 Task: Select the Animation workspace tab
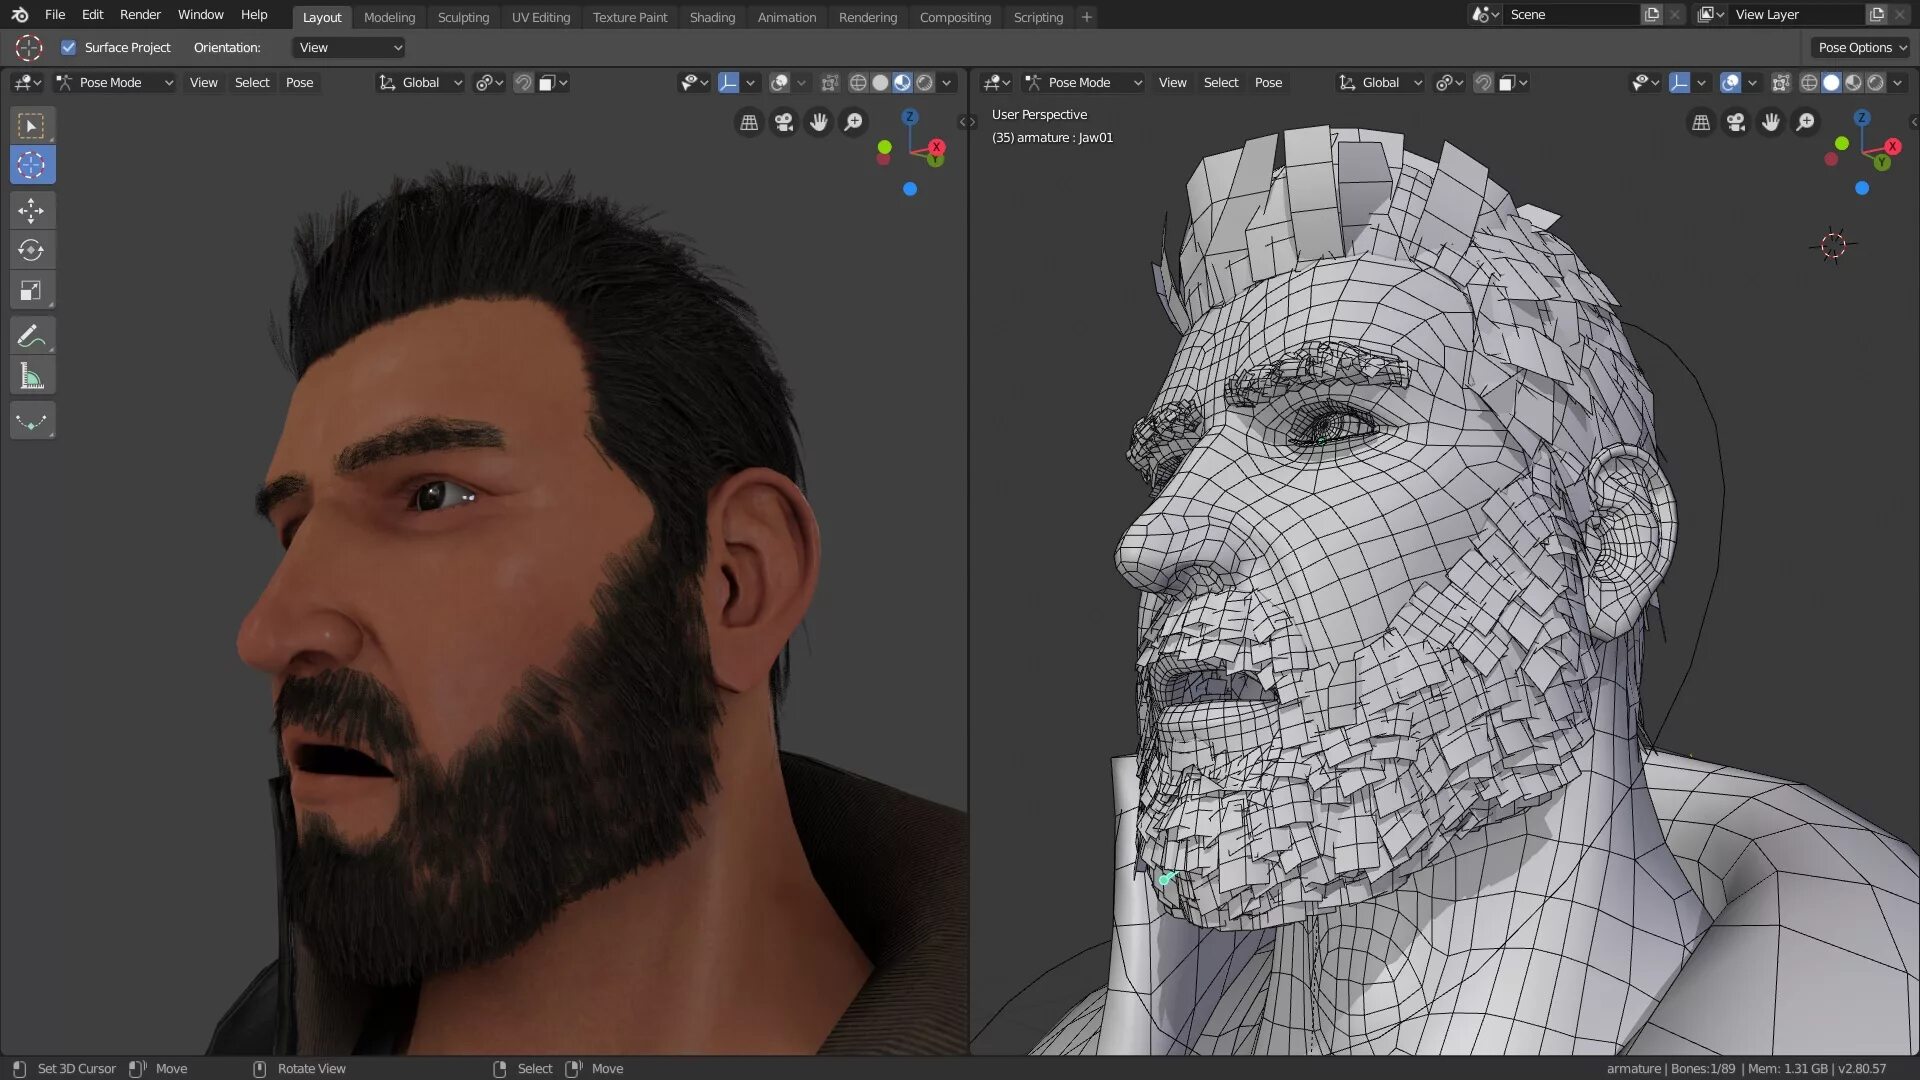coord(785,16)
